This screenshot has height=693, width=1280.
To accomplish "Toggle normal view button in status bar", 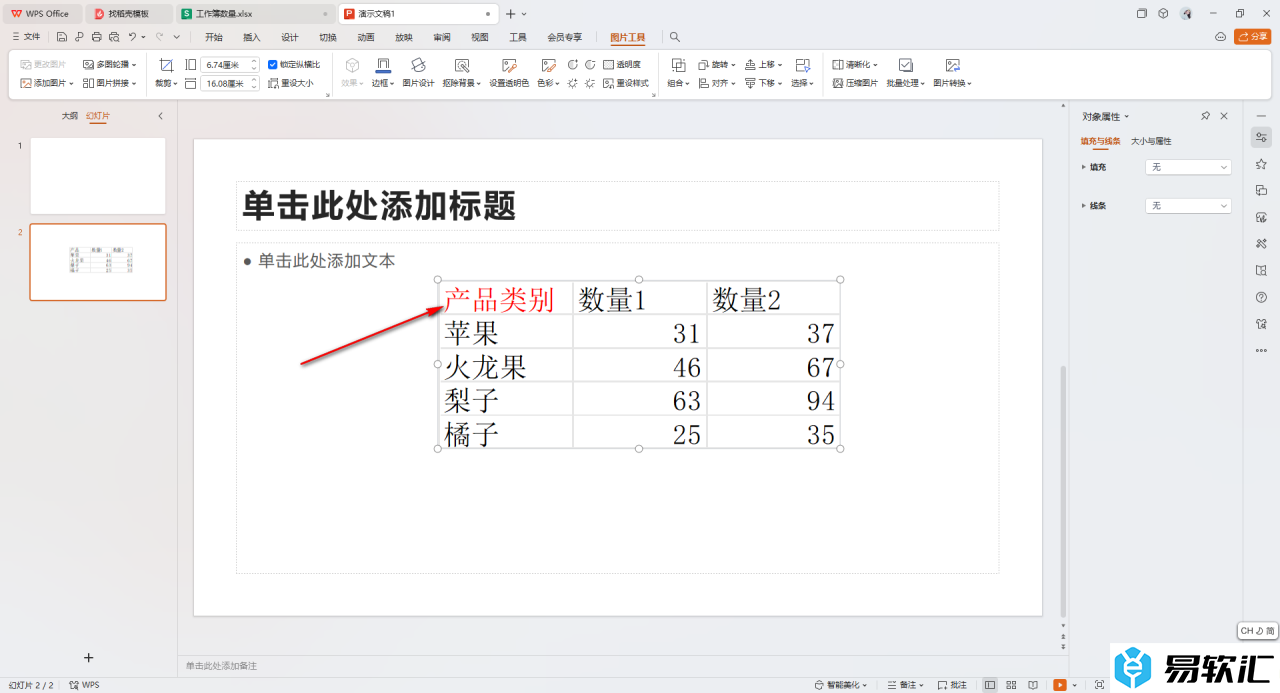I will [x=990, y=685].
